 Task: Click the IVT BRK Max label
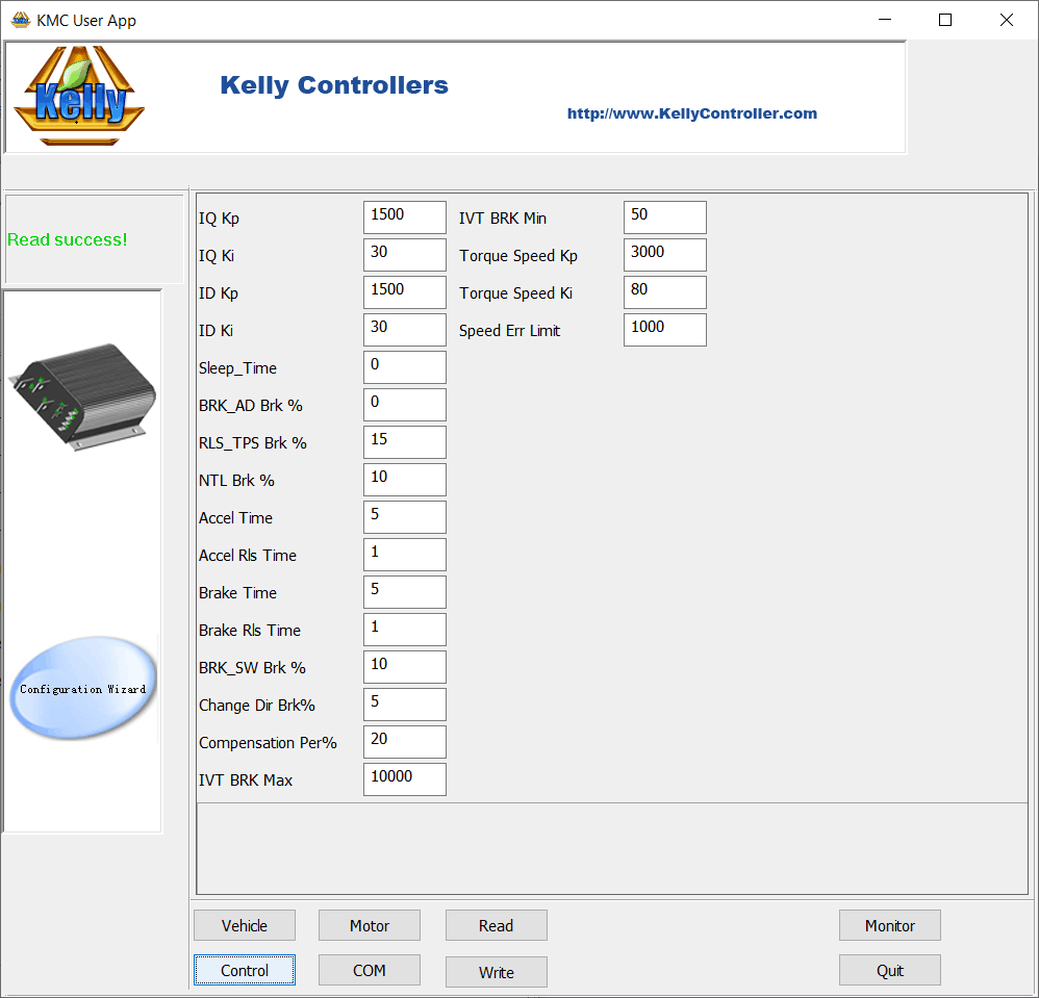pos(246,781)
